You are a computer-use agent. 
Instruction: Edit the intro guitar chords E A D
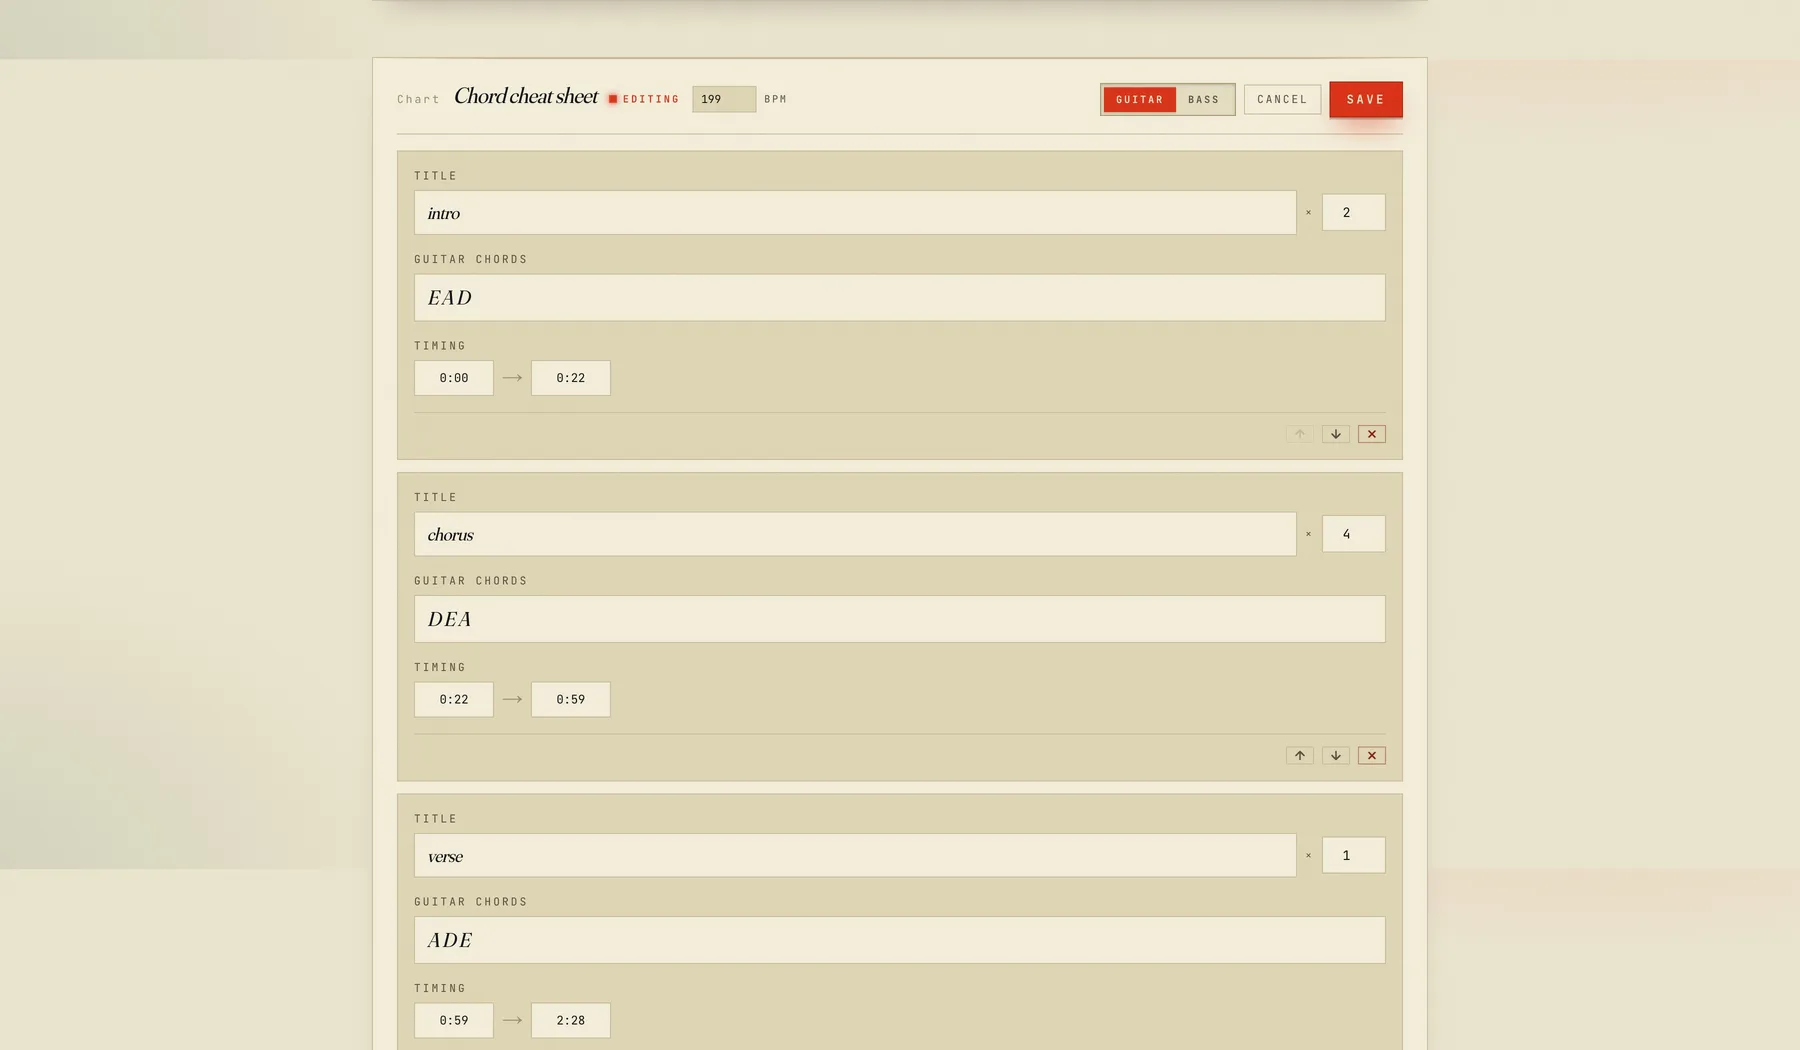[899, 298]
